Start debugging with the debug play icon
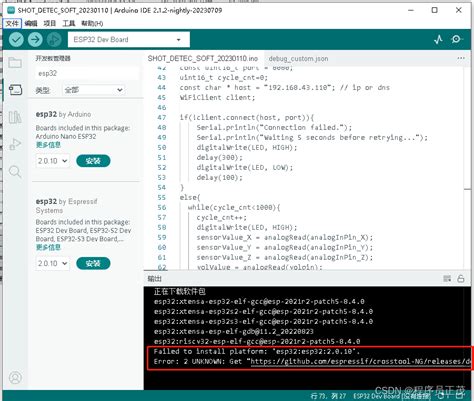This screenshot has width=474, height=401. [54, 40]
